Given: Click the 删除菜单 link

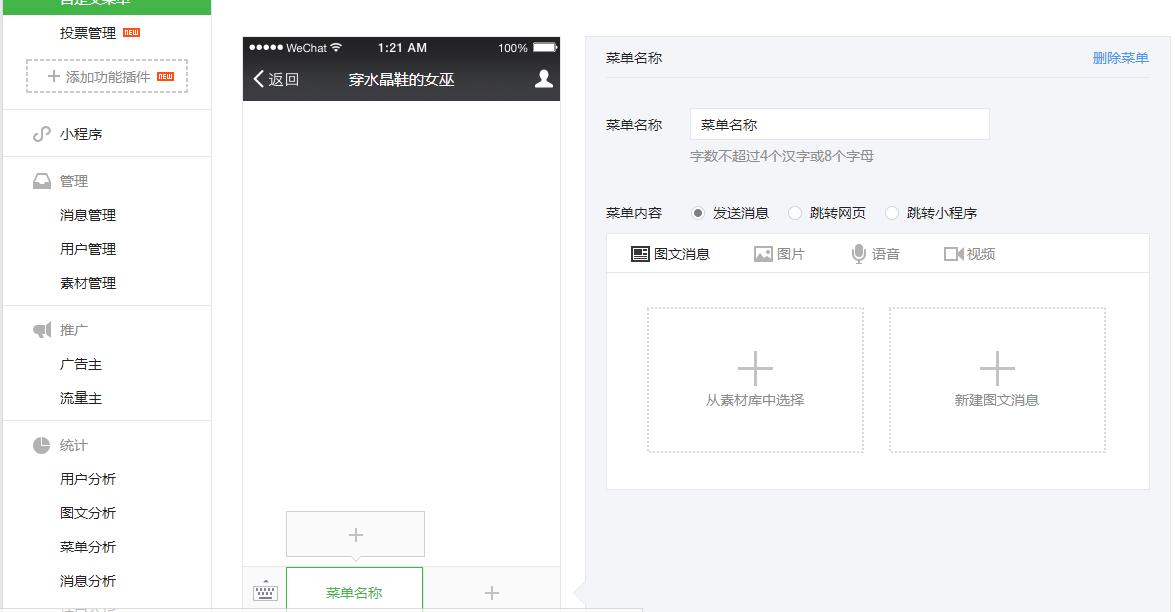Looking at the screenshot, I should (x=1120, y=58).
